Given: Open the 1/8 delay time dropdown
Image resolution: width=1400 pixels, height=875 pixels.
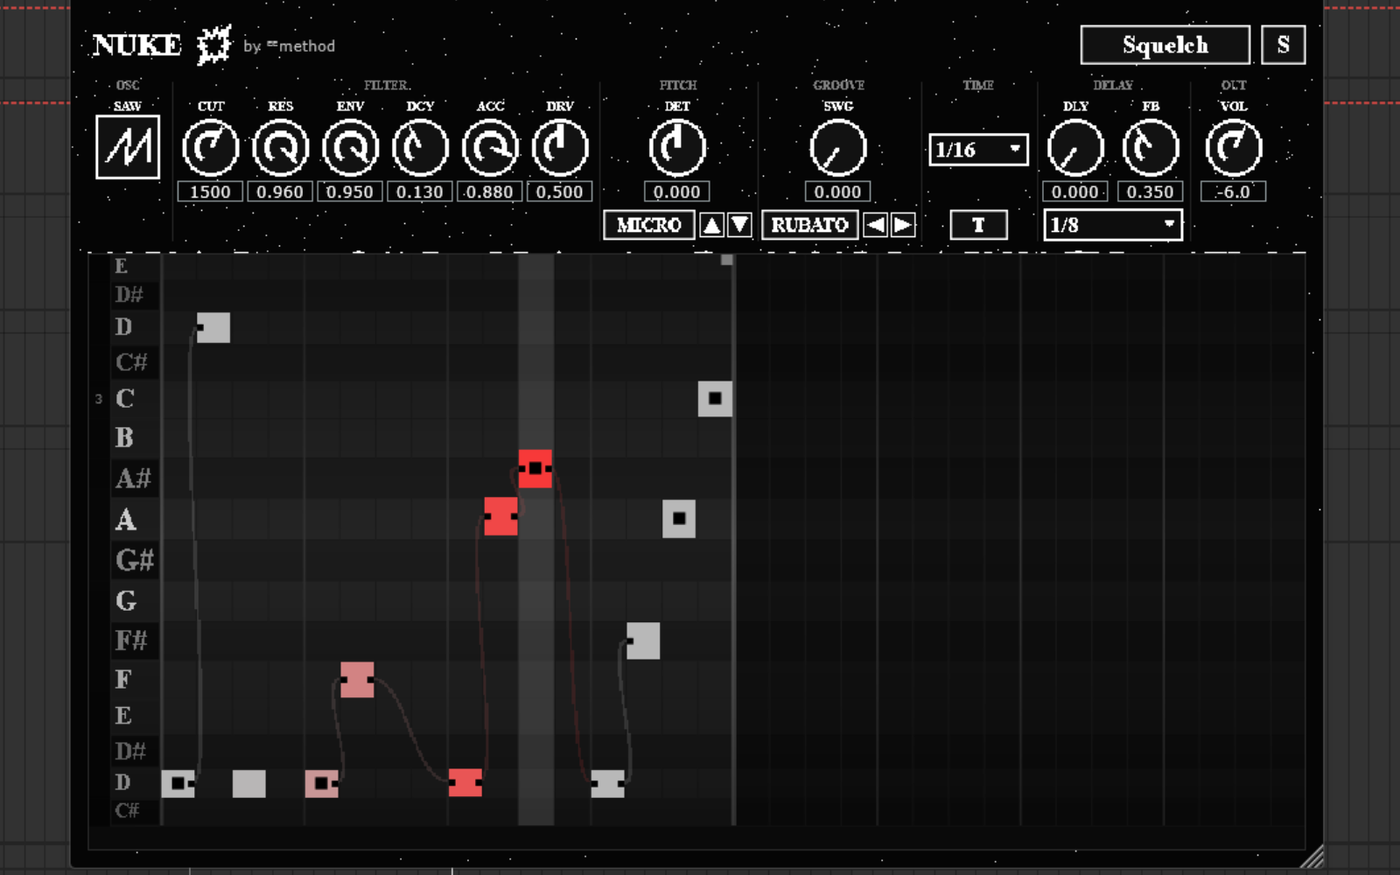Looking at the screenshot, I should click(x=1113, y=225).
